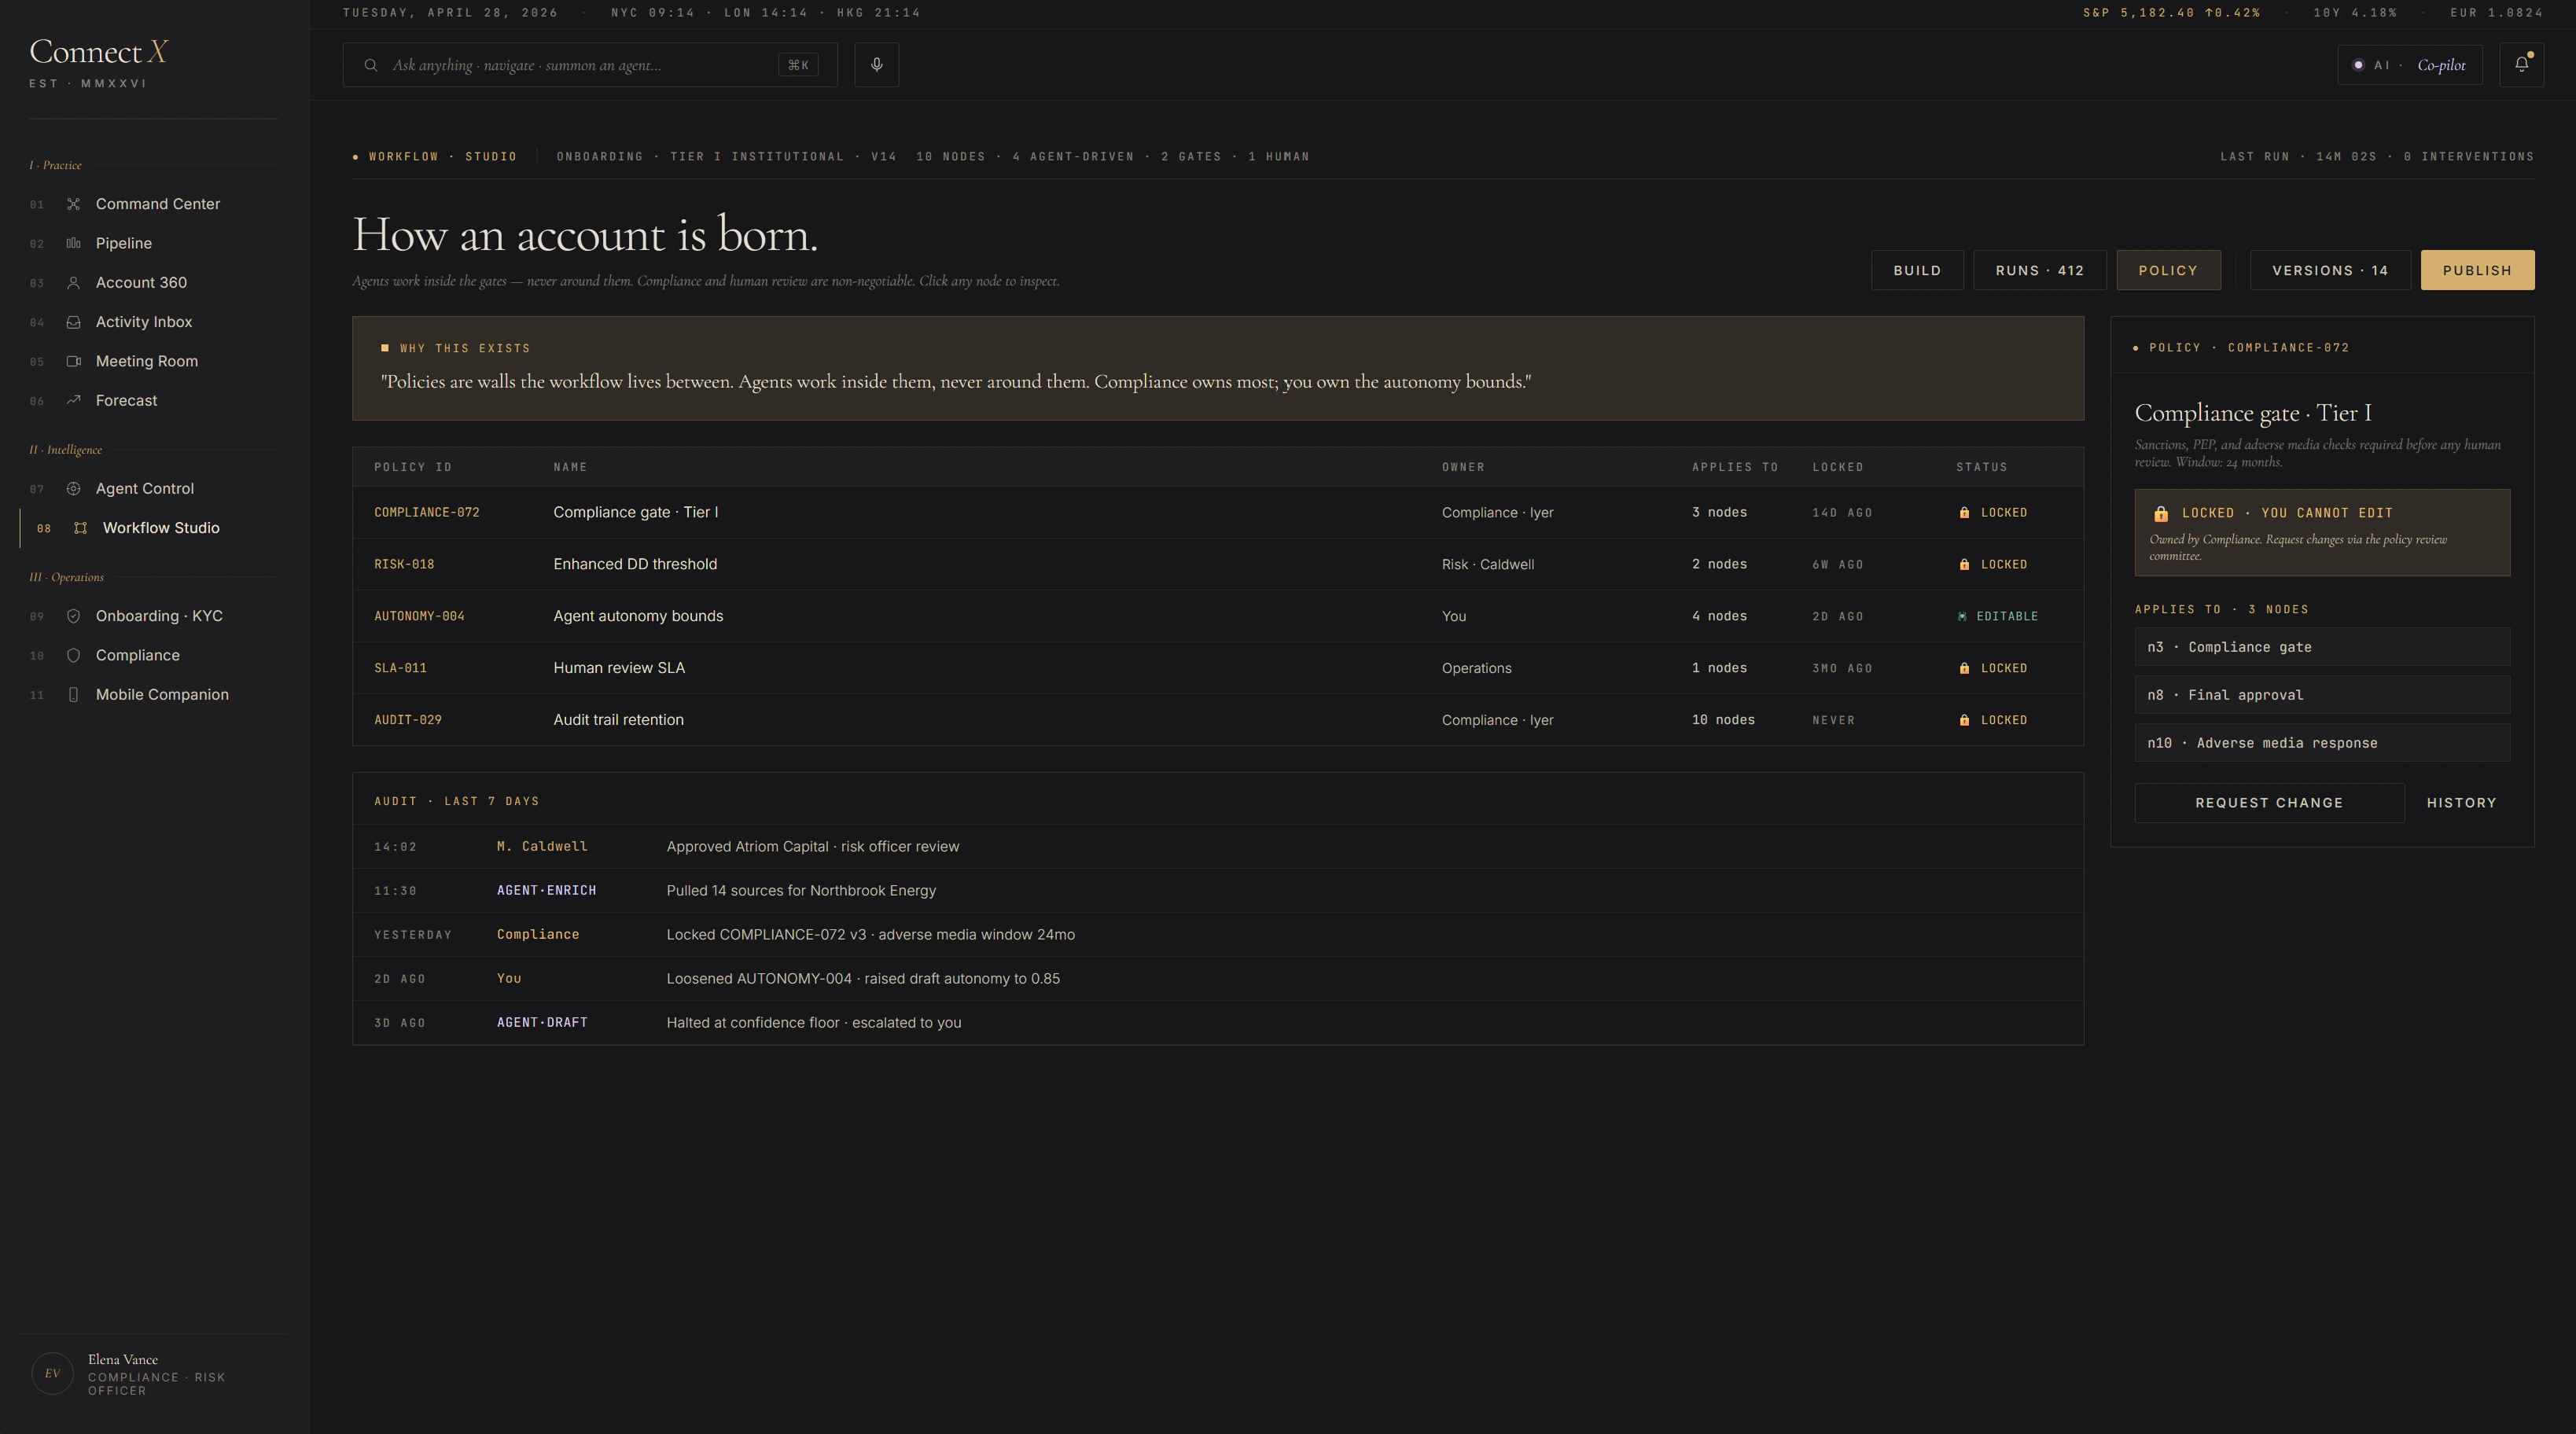
Task: Click EDITABLE status on AUTONOMY-004 row
Action: pos(1997,616)
